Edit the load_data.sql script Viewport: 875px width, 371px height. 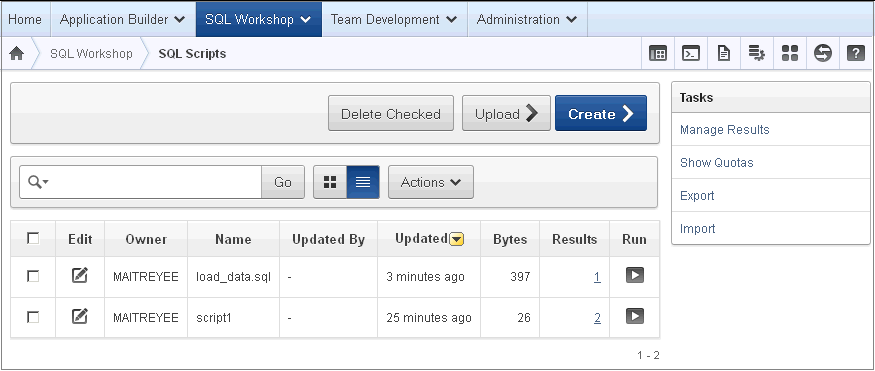(80, 275)
